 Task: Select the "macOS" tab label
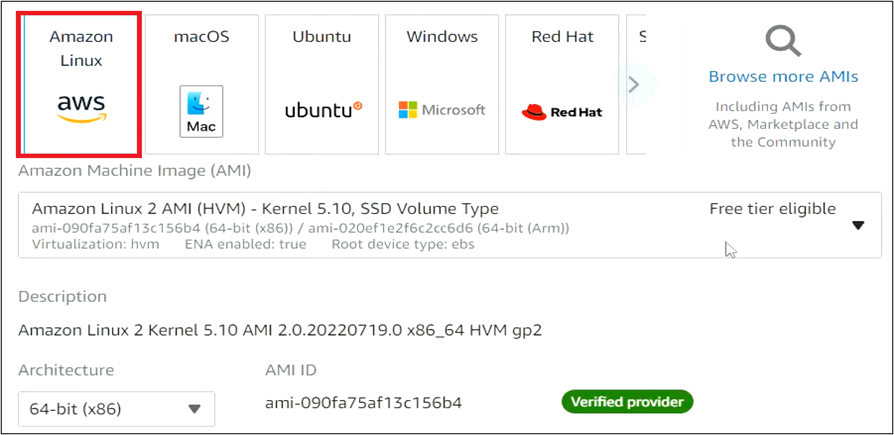(x=201, y=37)
